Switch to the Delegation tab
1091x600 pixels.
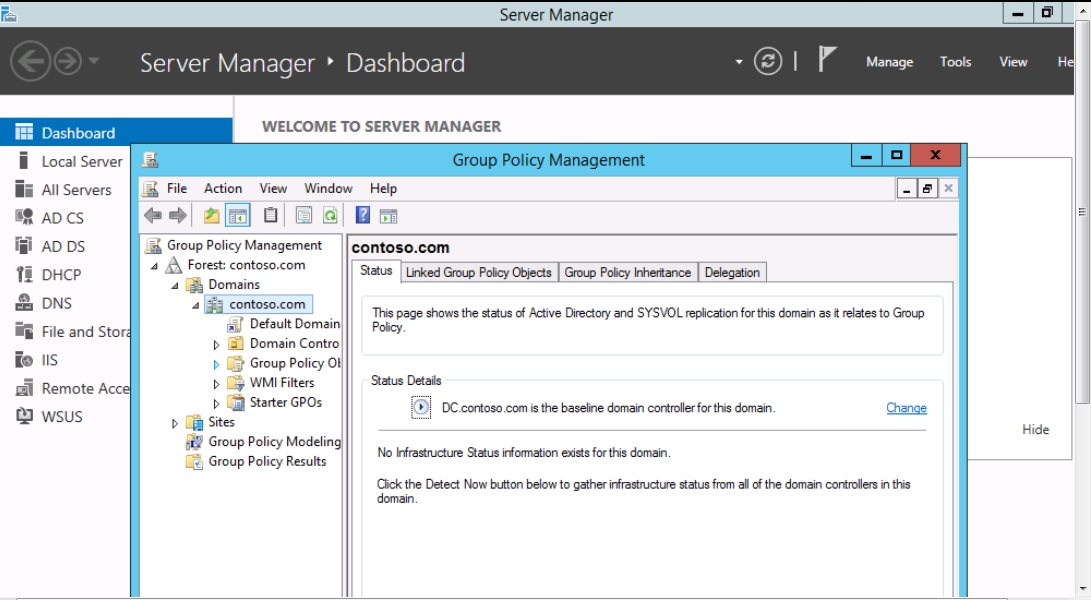coord(732,272)
